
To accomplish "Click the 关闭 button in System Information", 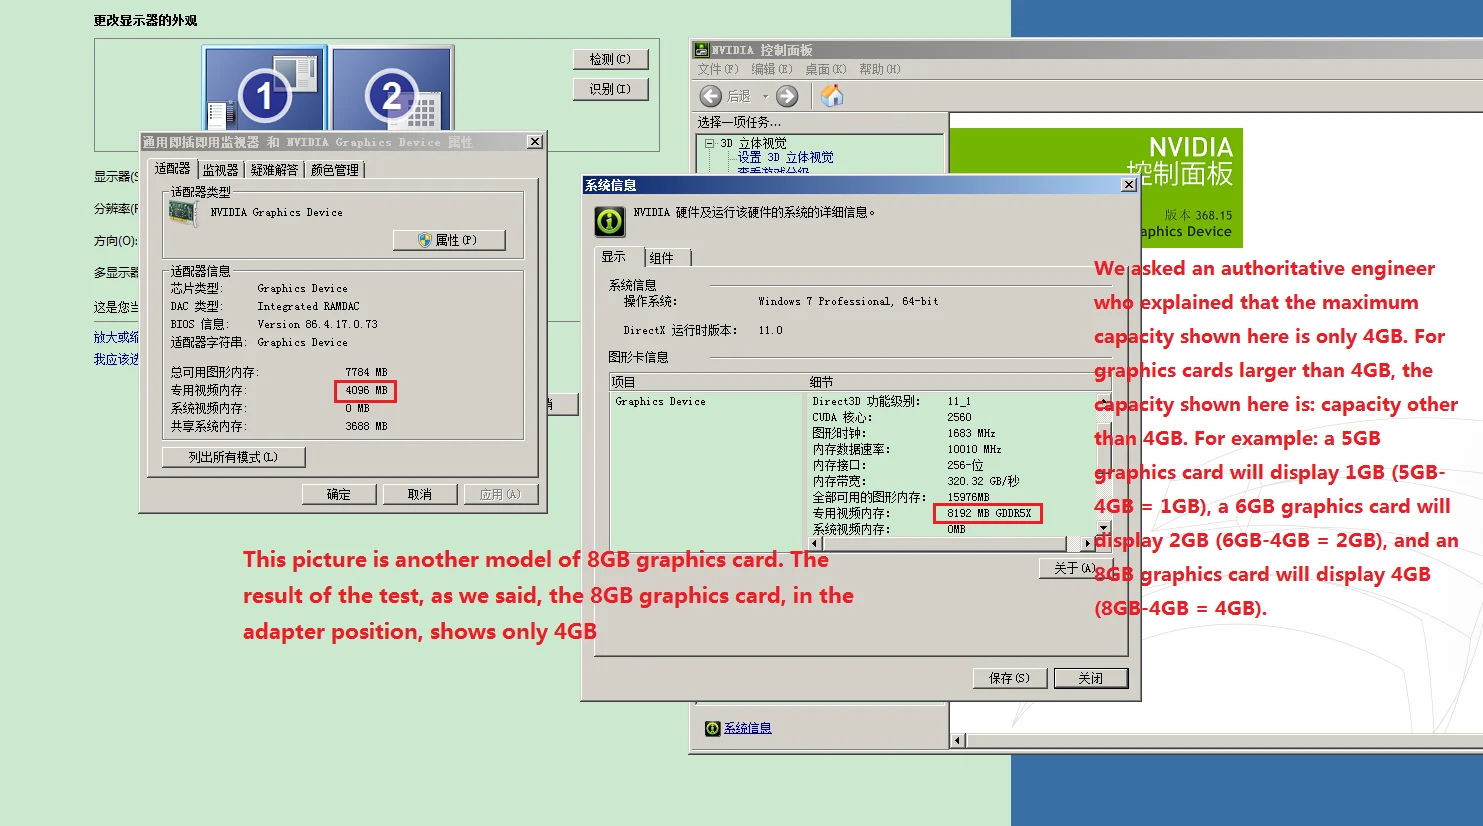I will pyautogui.click(x=1091, y=678).
